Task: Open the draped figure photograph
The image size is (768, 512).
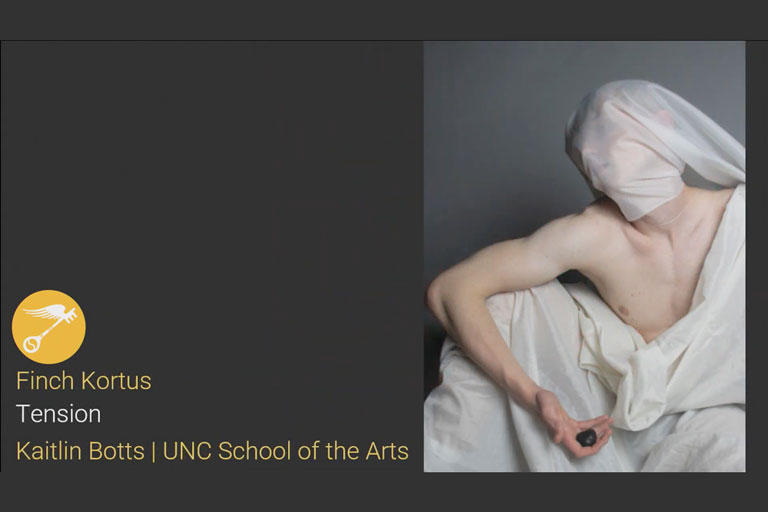Action: point(584,256)
